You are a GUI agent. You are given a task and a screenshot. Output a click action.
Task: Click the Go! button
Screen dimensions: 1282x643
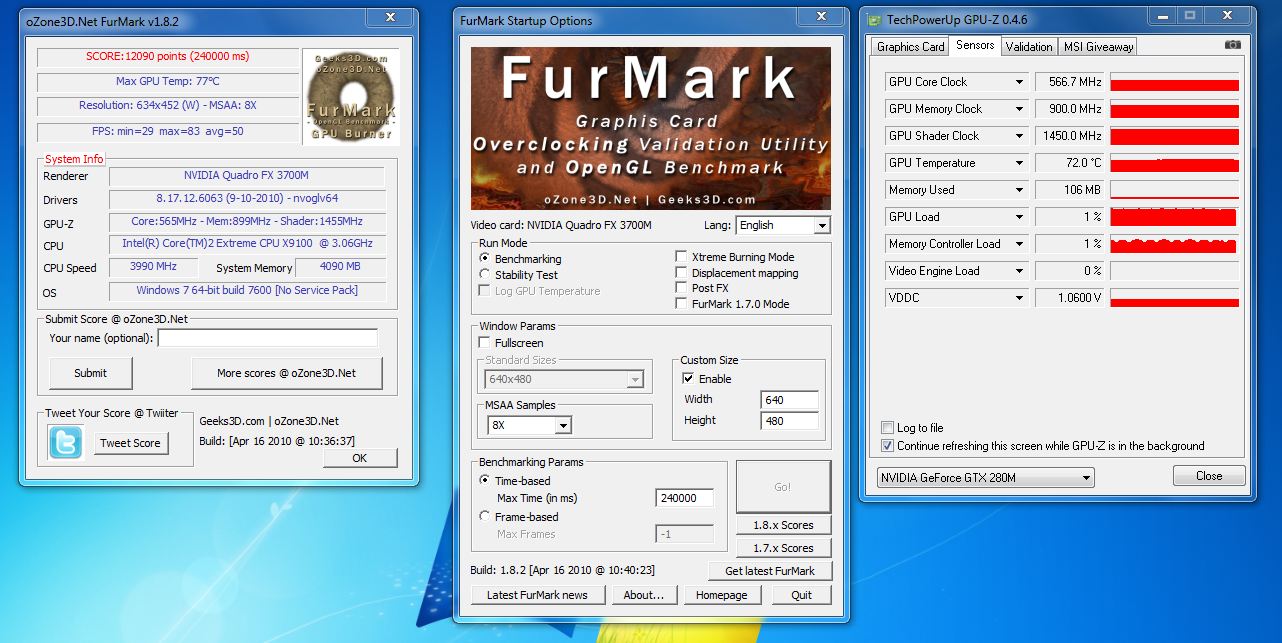click(783, 487)
